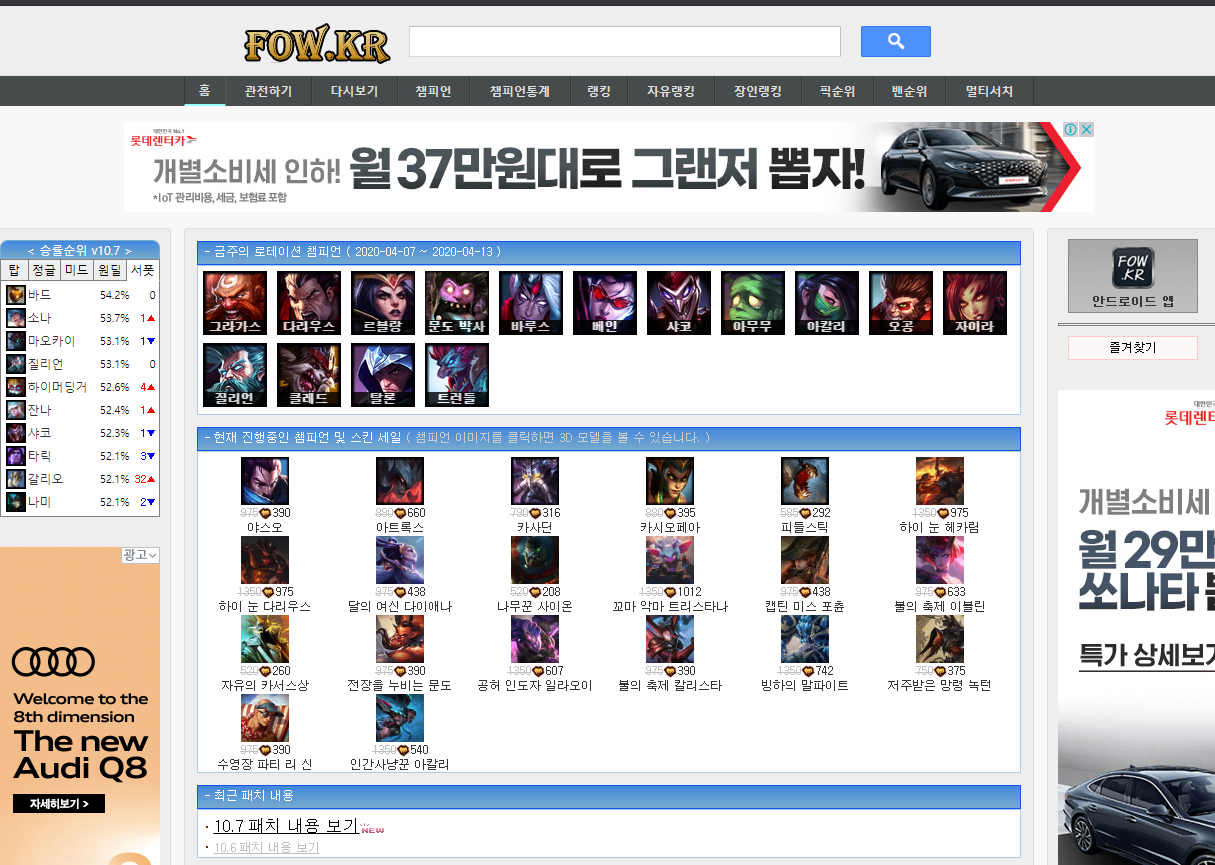Open 아트록스 sale champion image
The image size is (1215, 865).
[x=400, y=482]
